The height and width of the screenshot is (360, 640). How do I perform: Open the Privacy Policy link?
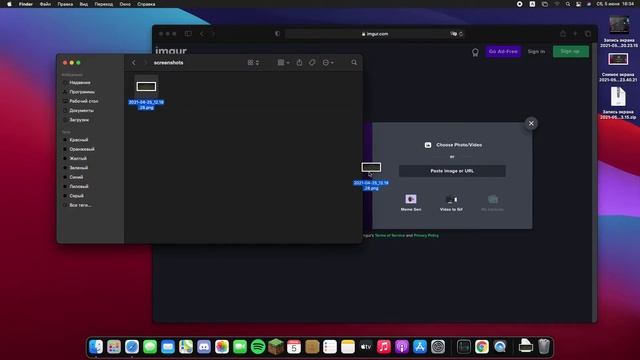[x=426, y=236]
